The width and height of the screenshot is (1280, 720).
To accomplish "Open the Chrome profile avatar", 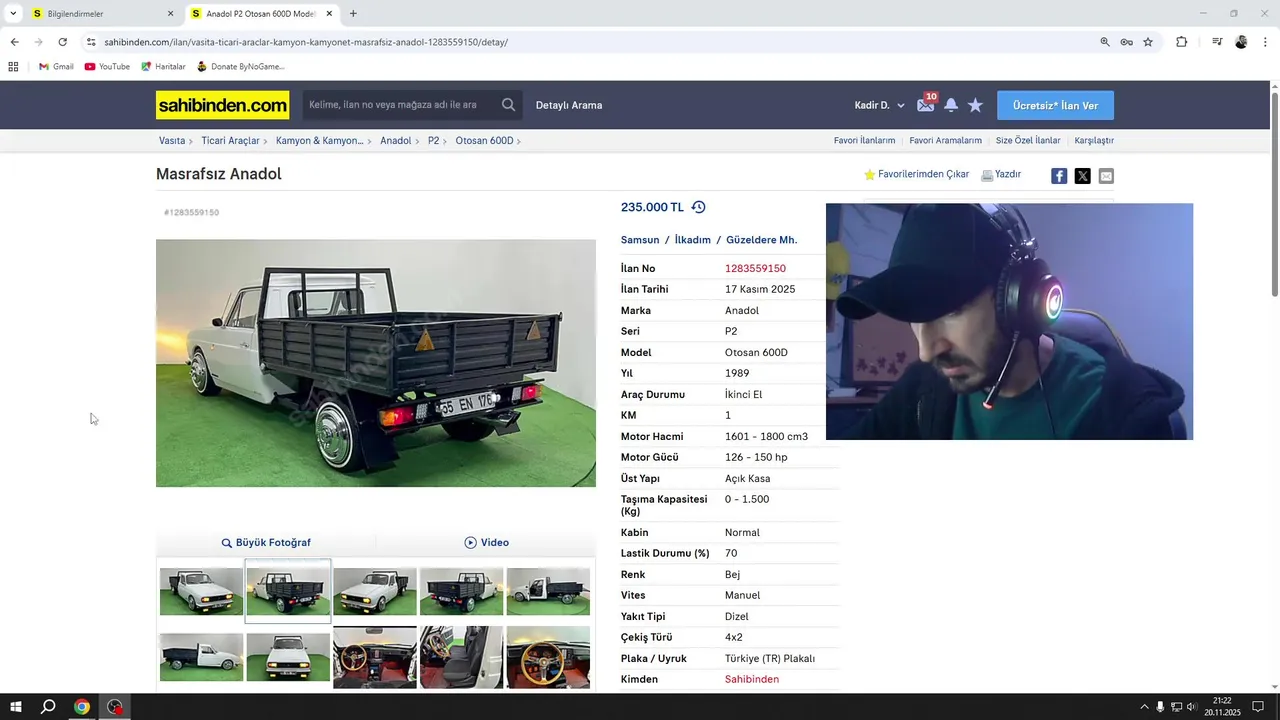I will click(x=1241, y=42).
